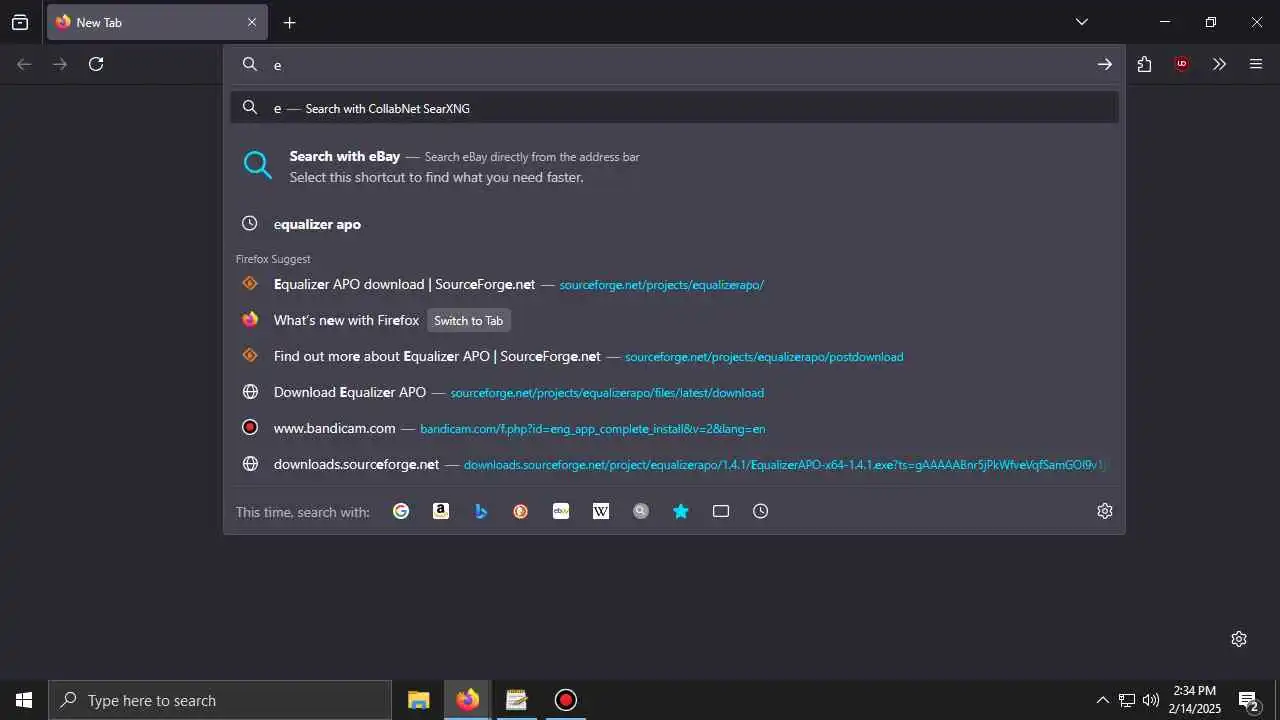Viewport: 1280px width, 720px height.
Task: Click the taskbar clock showing 2:34 PM
Action: (1196, 700)
